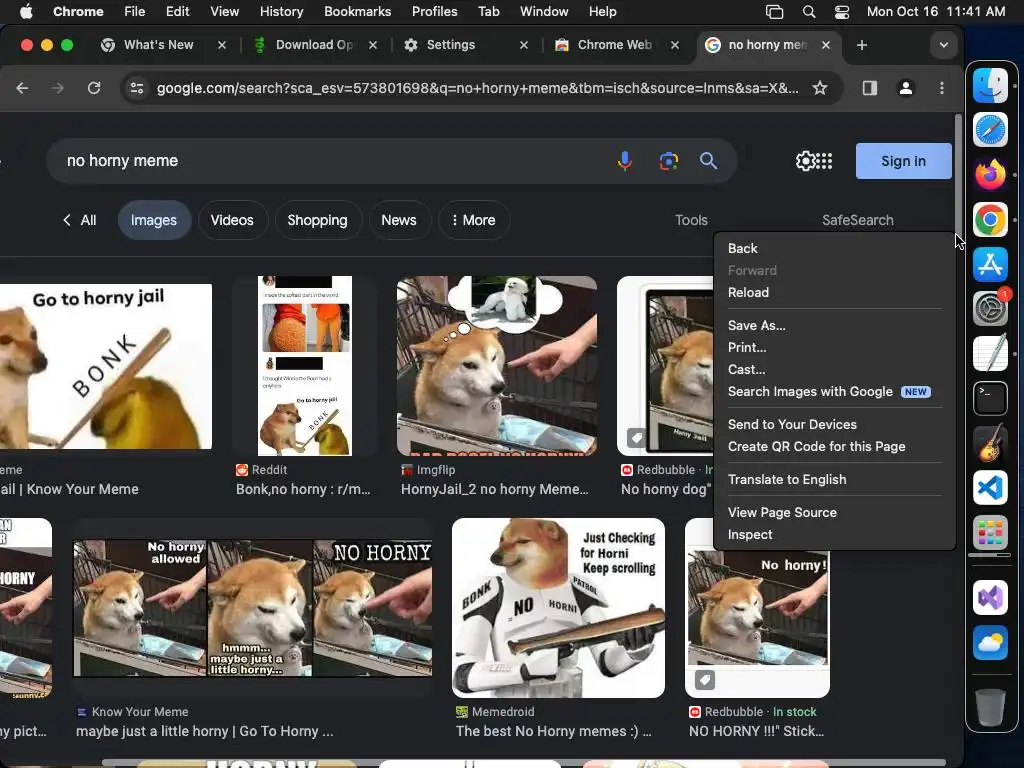Image resolution: width=1024 pixels, height=768 pixels.
Task: Expand the tab search dropdown arrow
Action: click(943, 45)
